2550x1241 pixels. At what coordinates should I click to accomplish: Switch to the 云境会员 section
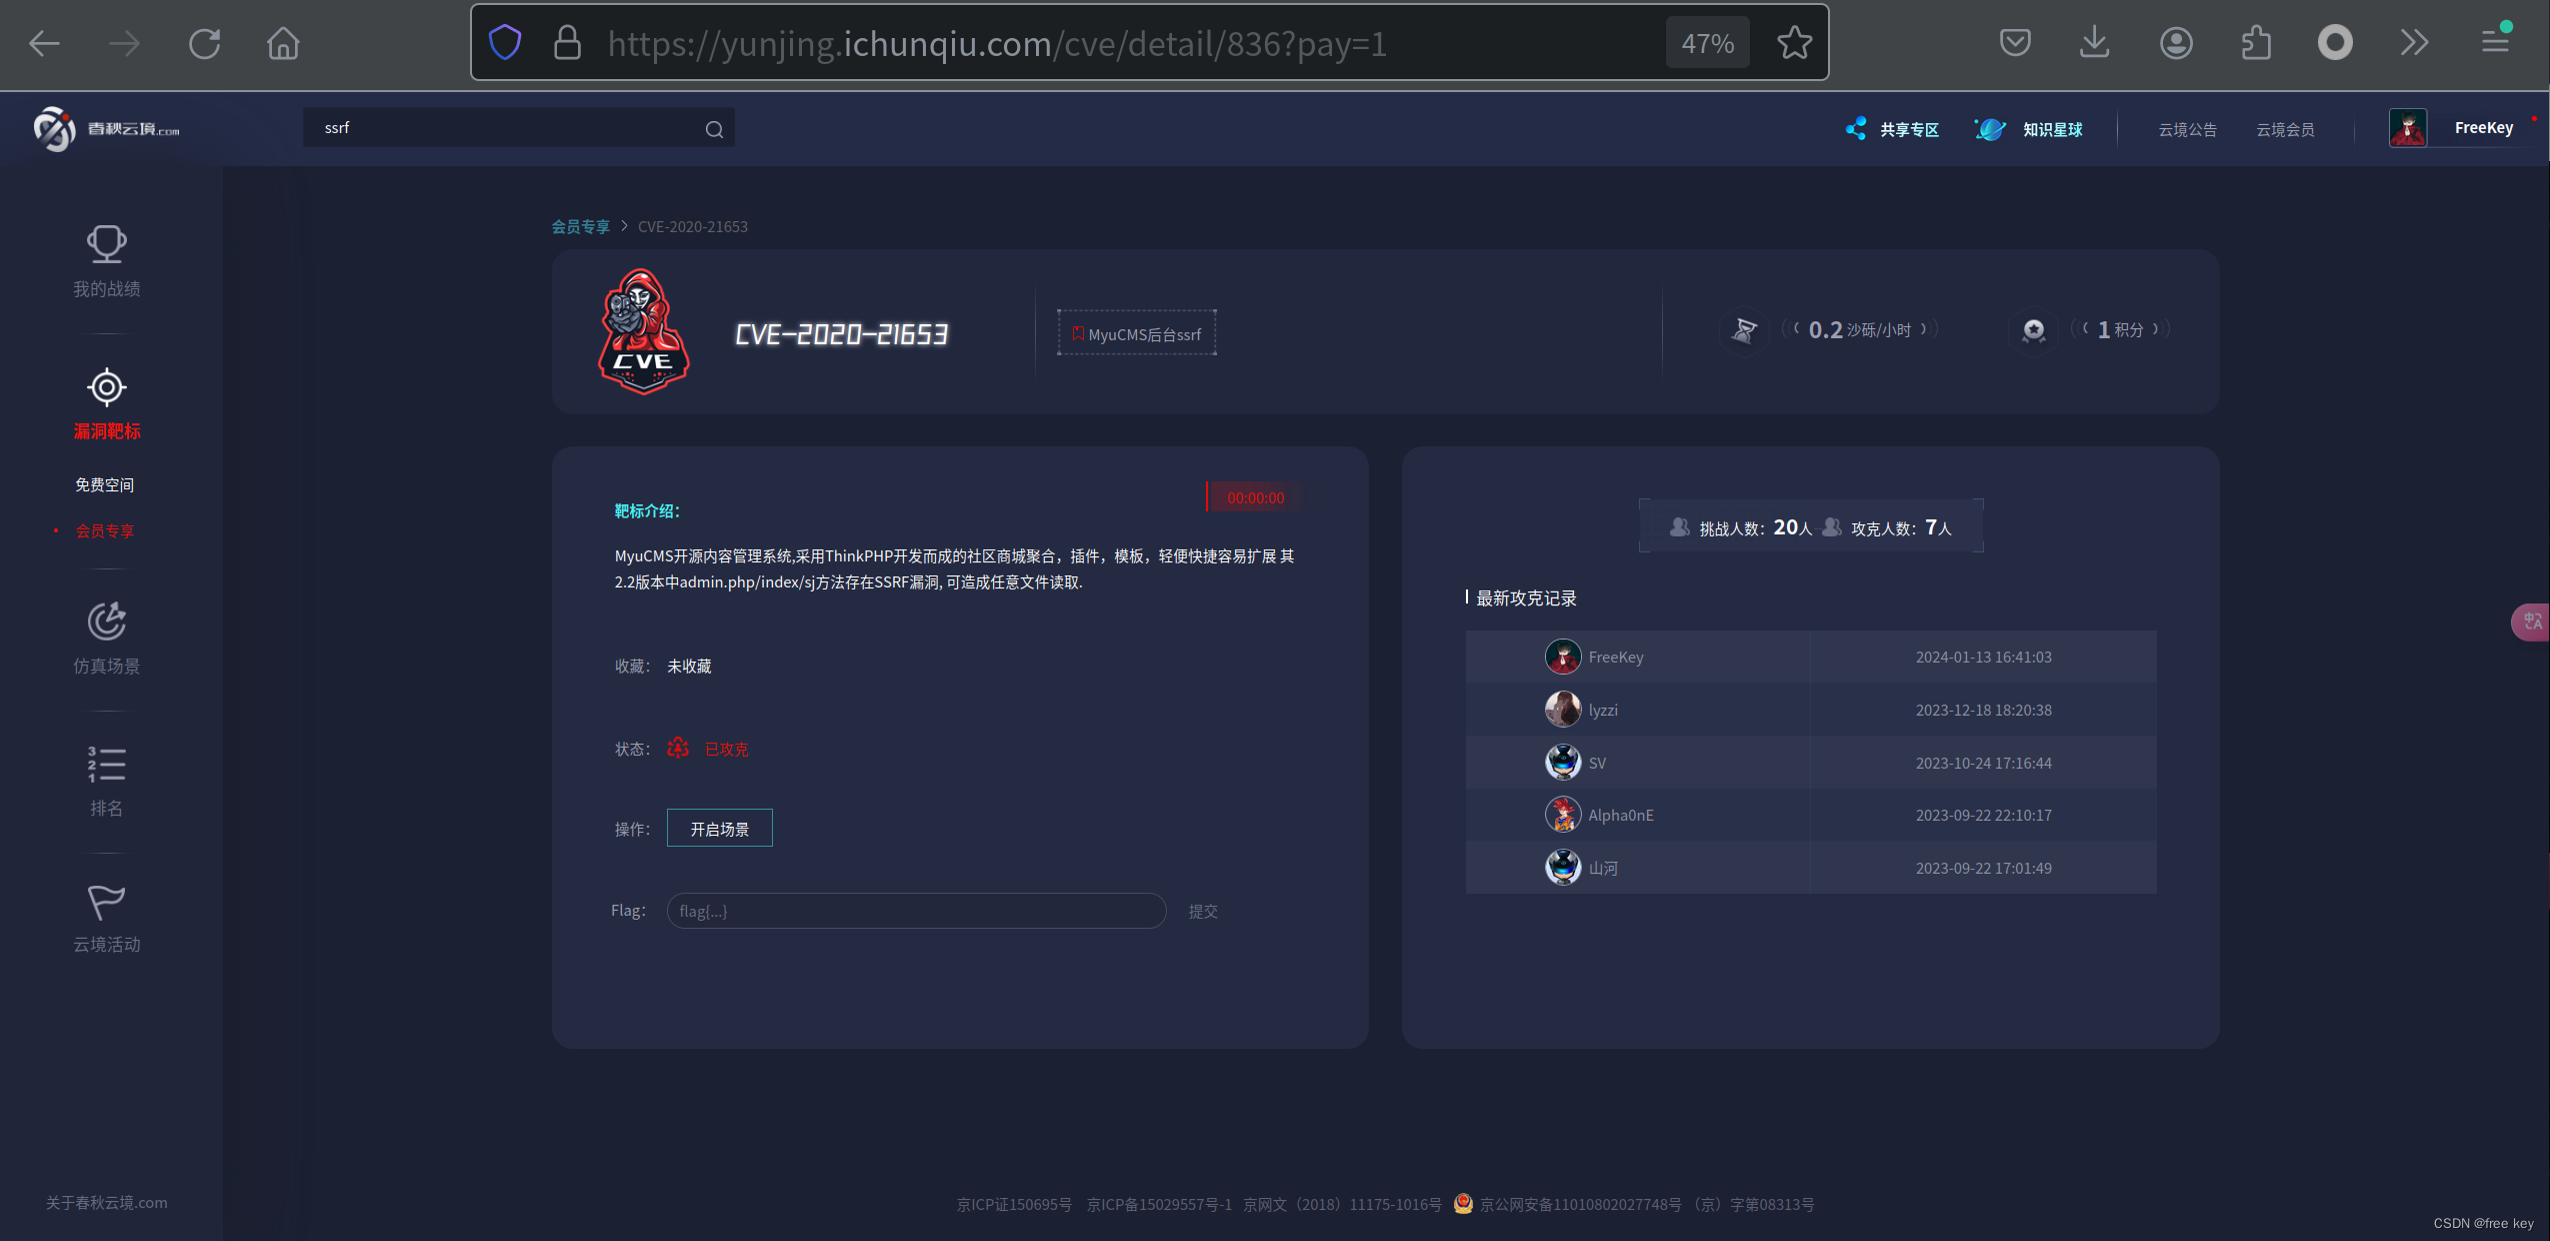(2286, 128)
